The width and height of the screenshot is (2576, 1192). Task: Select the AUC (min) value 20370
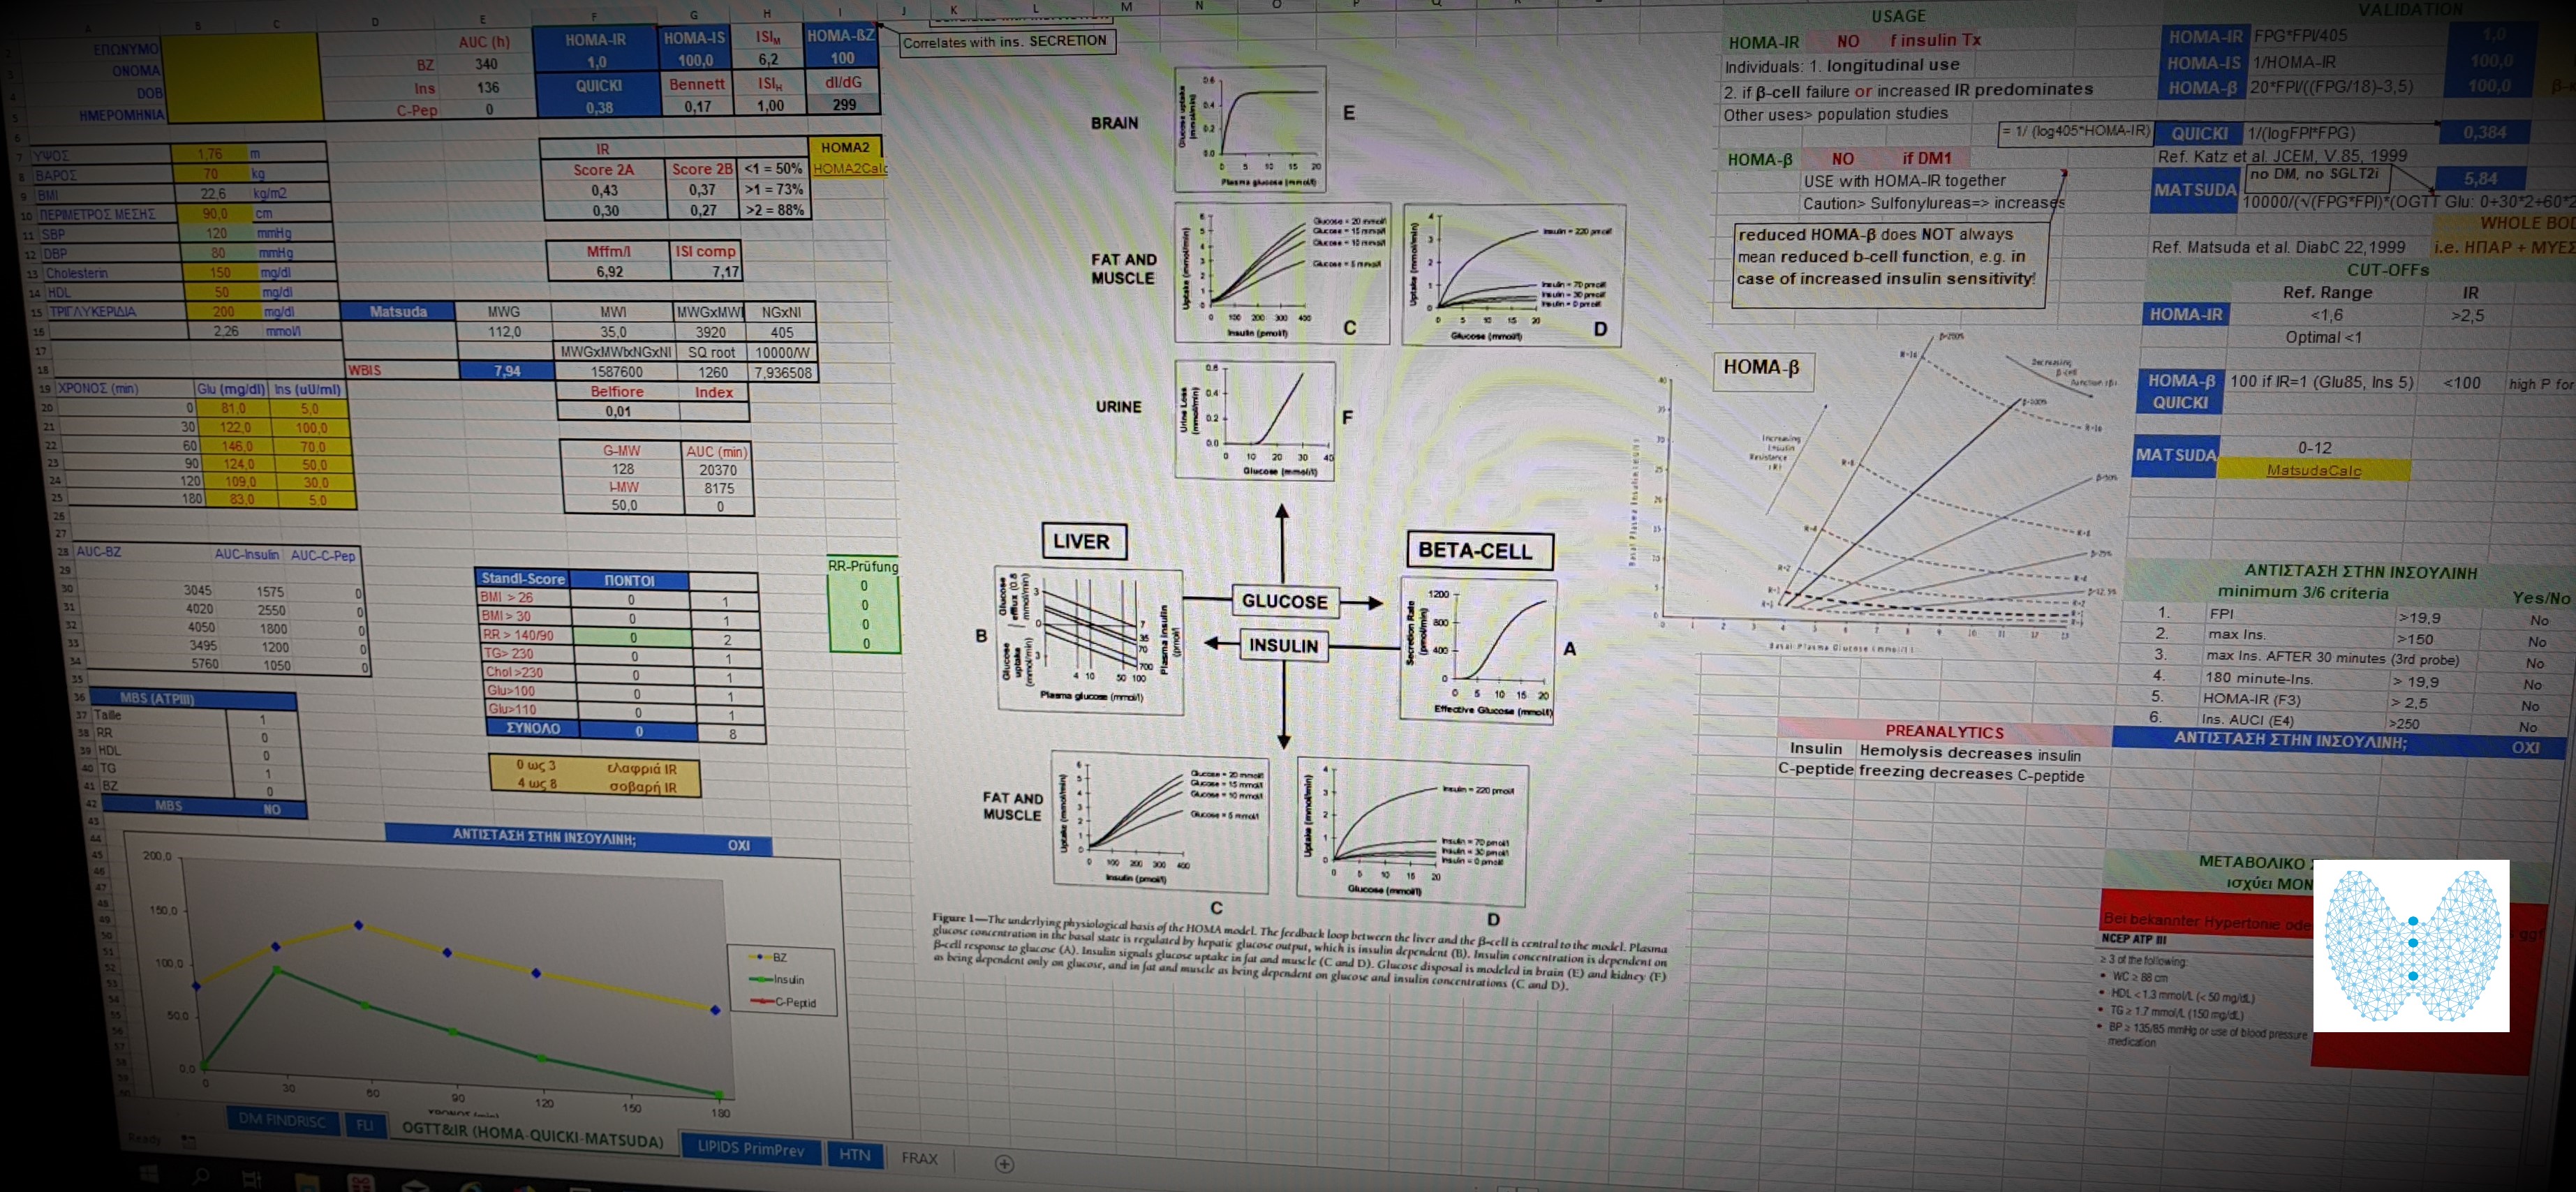(x=717, y=470)
